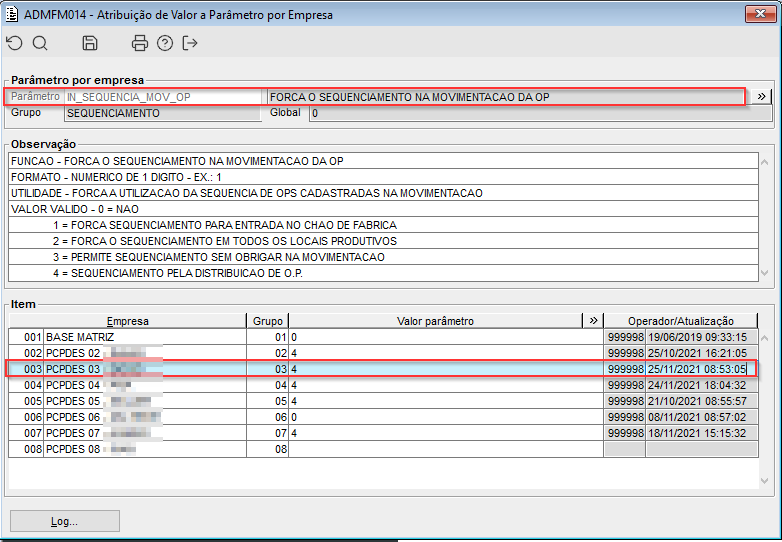Image resolution: width=782 pixels, height=542 pixels.
Task: Click the Operador/Atualização column header
Action: [x=681, y=321]
